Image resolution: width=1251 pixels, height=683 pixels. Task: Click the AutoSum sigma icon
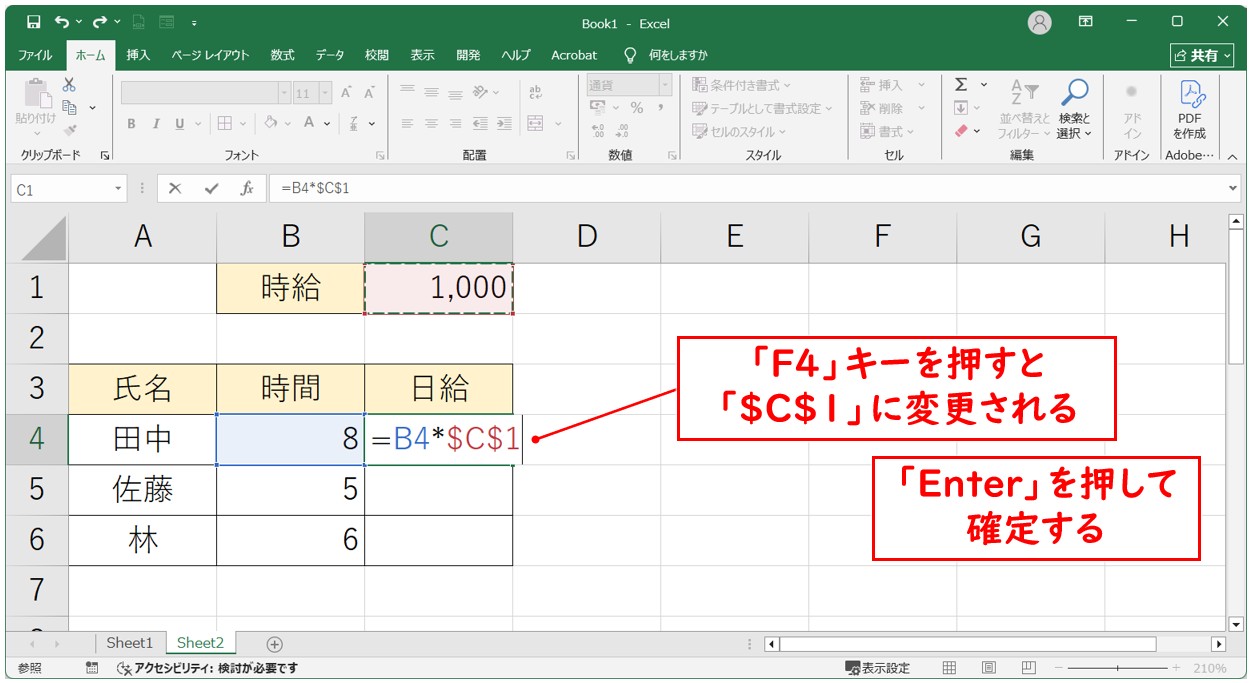[961, 85]
